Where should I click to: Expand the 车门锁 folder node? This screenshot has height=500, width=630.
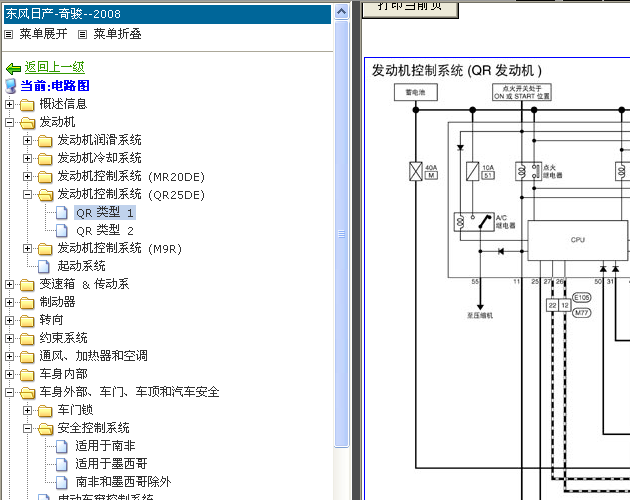[x=27, y=410]
